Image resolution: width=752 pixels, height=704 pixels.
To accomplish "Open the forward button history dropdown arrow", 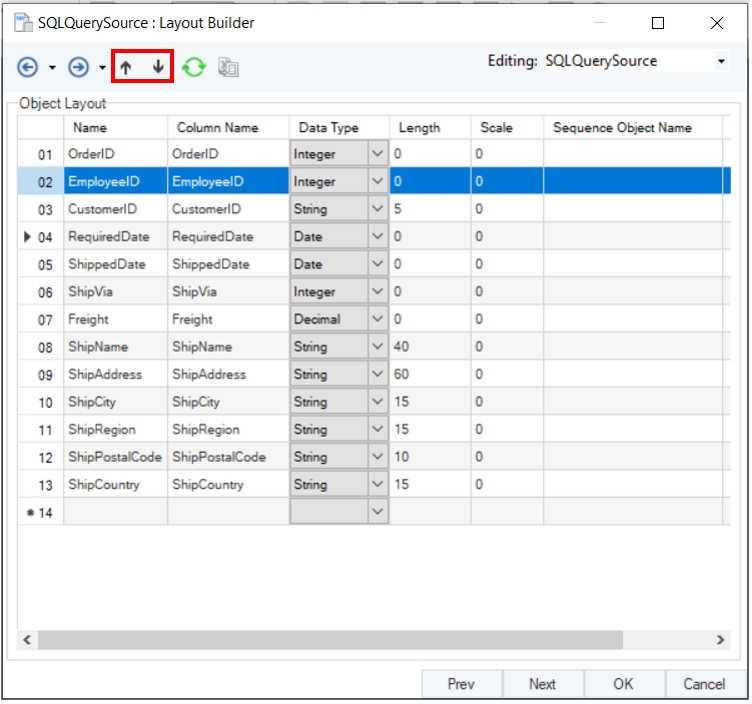I will click(102, 68).
